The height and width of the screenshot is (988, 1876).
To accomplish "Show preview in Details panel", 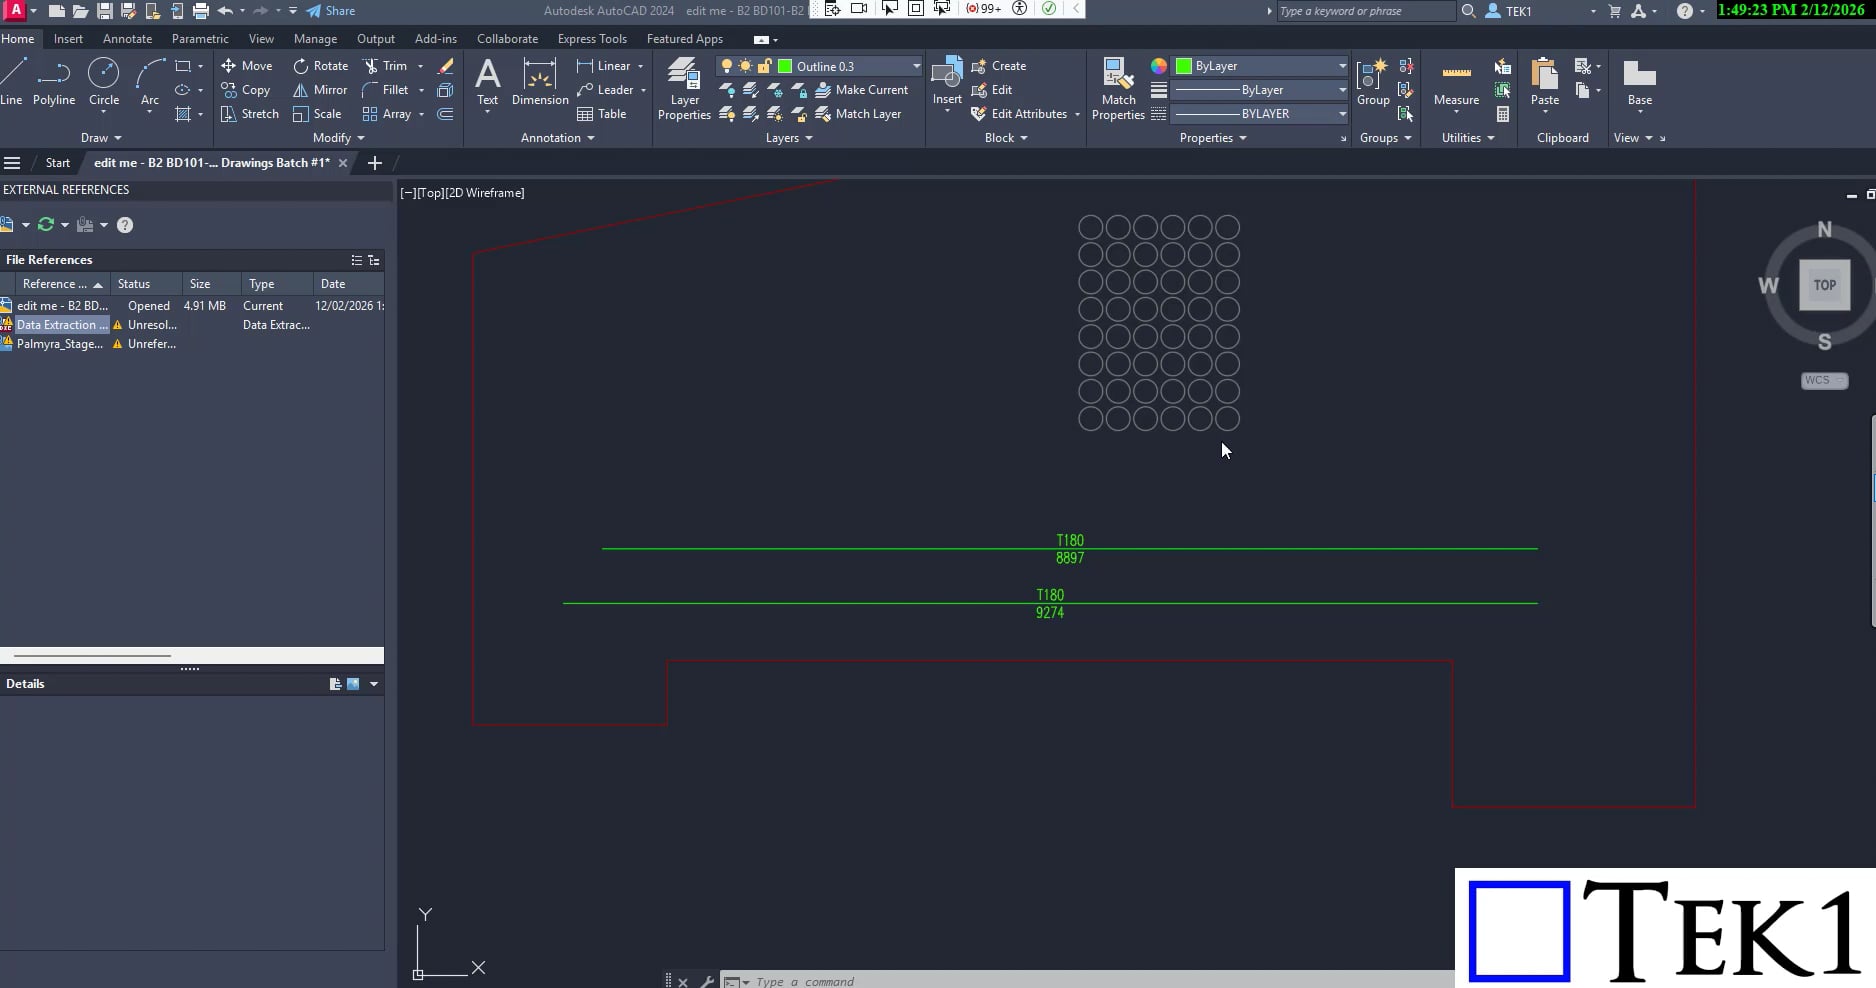I will [x=353, y=684].
